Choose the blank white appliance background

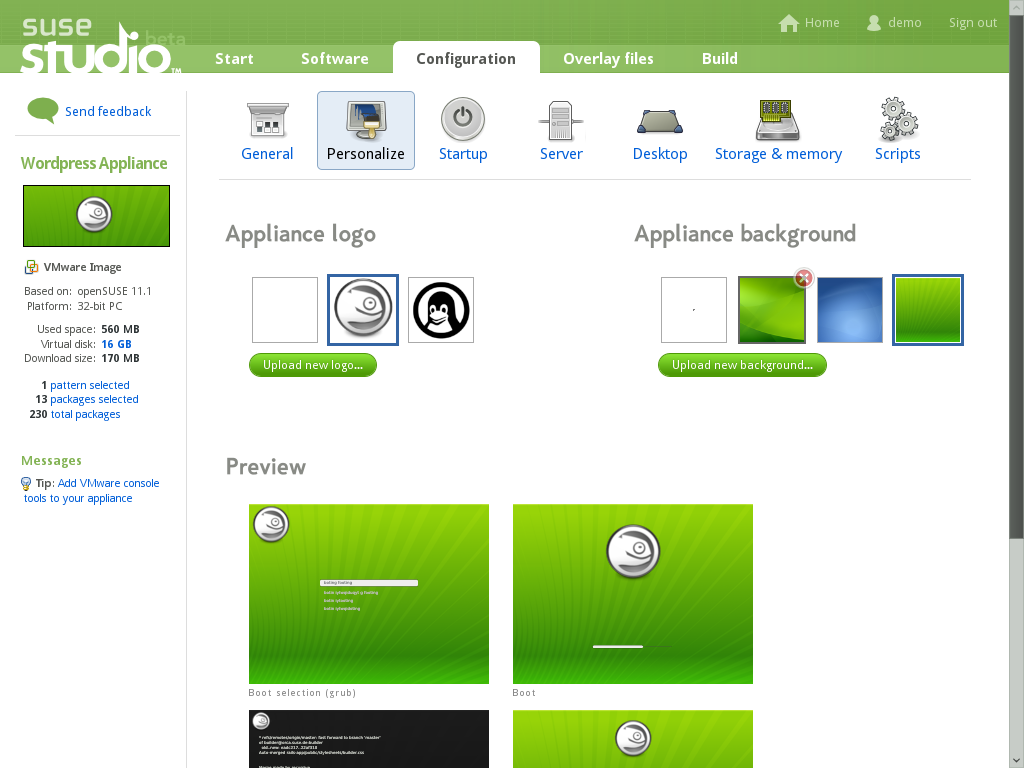(694, 310)
